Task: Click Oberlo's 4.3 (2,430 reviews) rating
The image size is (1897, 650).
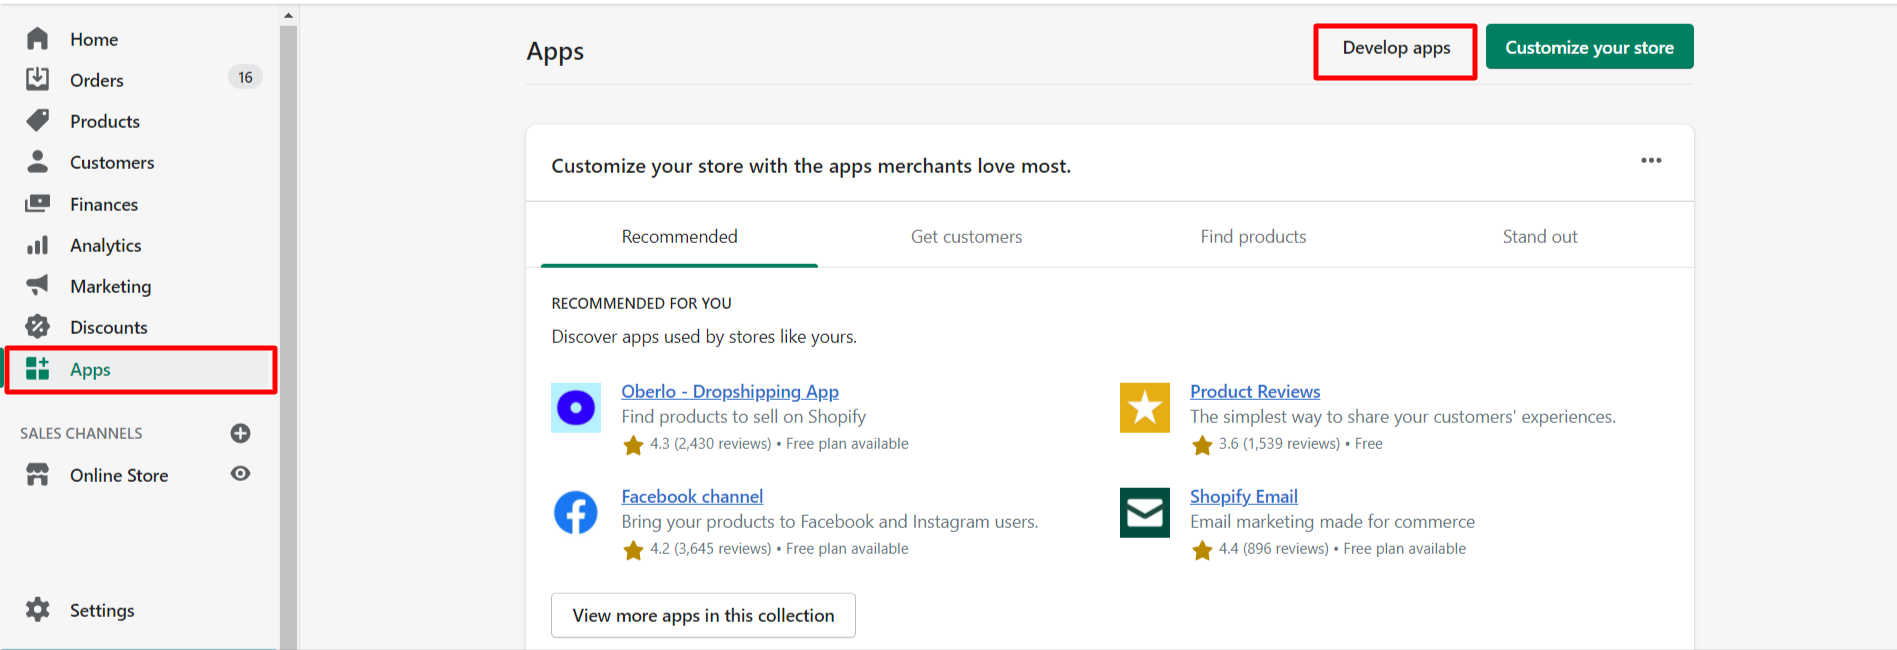Action: click(710, 444)
